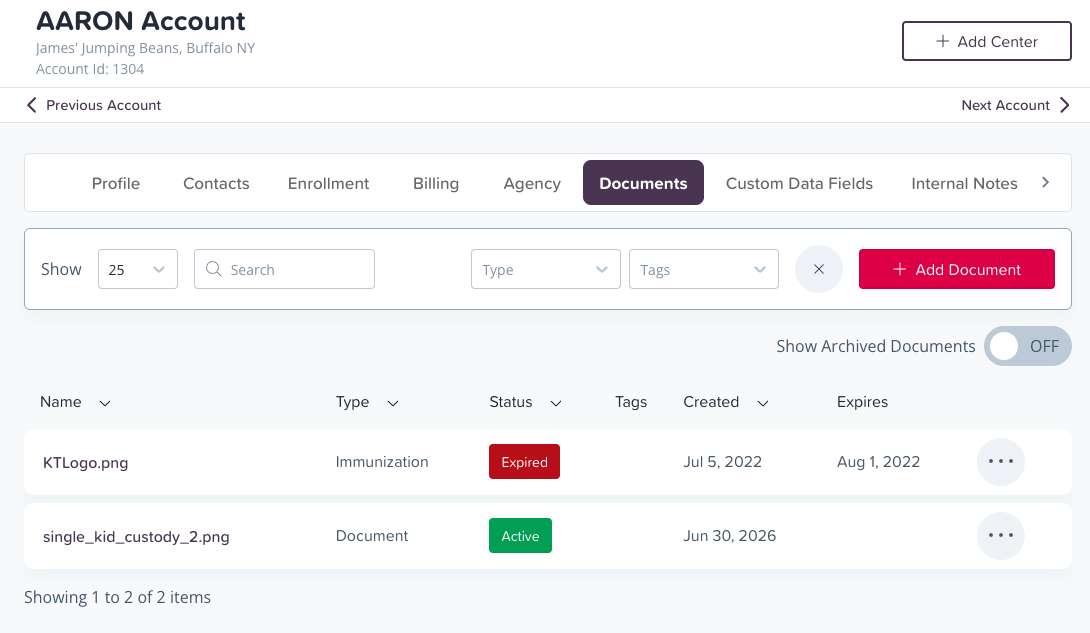The height and width of the screenshot is (633, 1090).
Task: Sort by Created column arrow
Action: point(763,403)
